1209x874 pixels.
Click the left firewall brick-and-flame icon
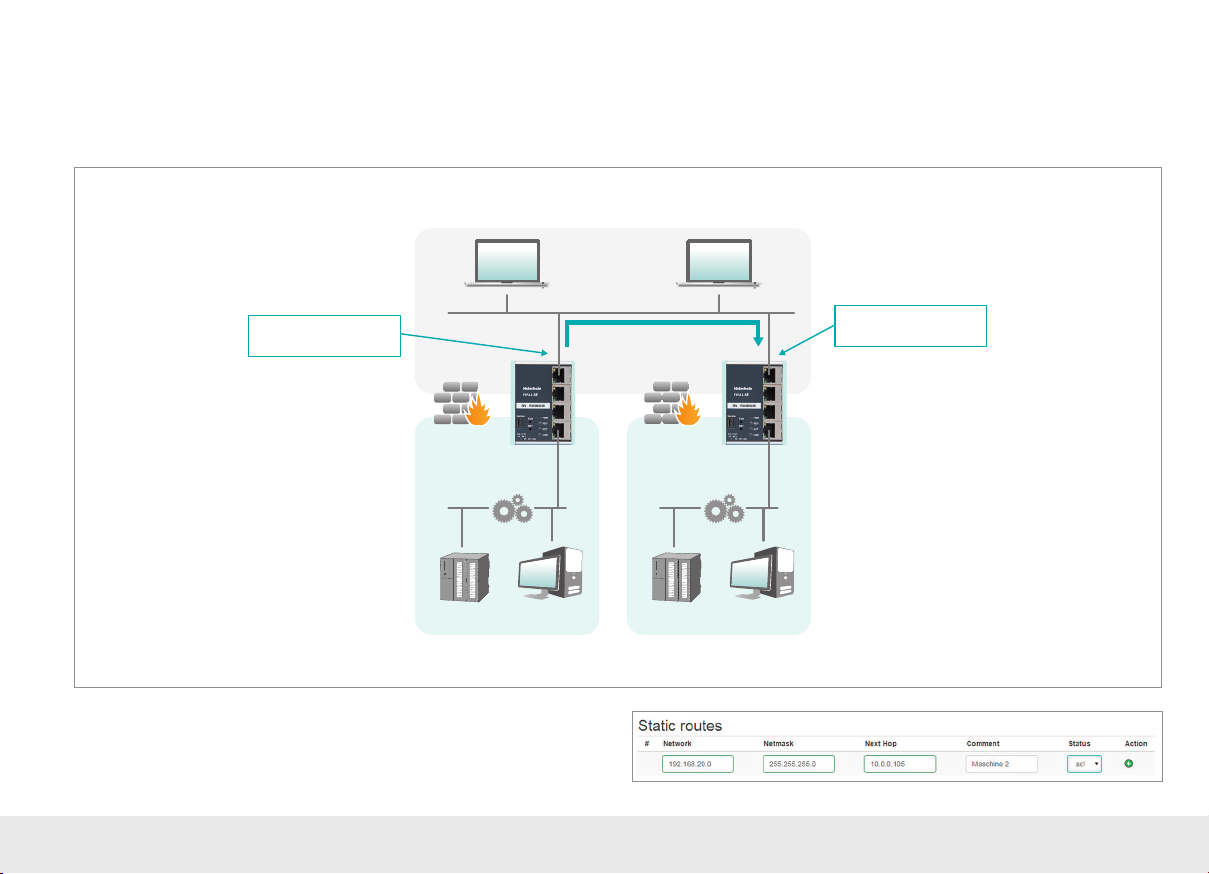[x=460, y=402]
